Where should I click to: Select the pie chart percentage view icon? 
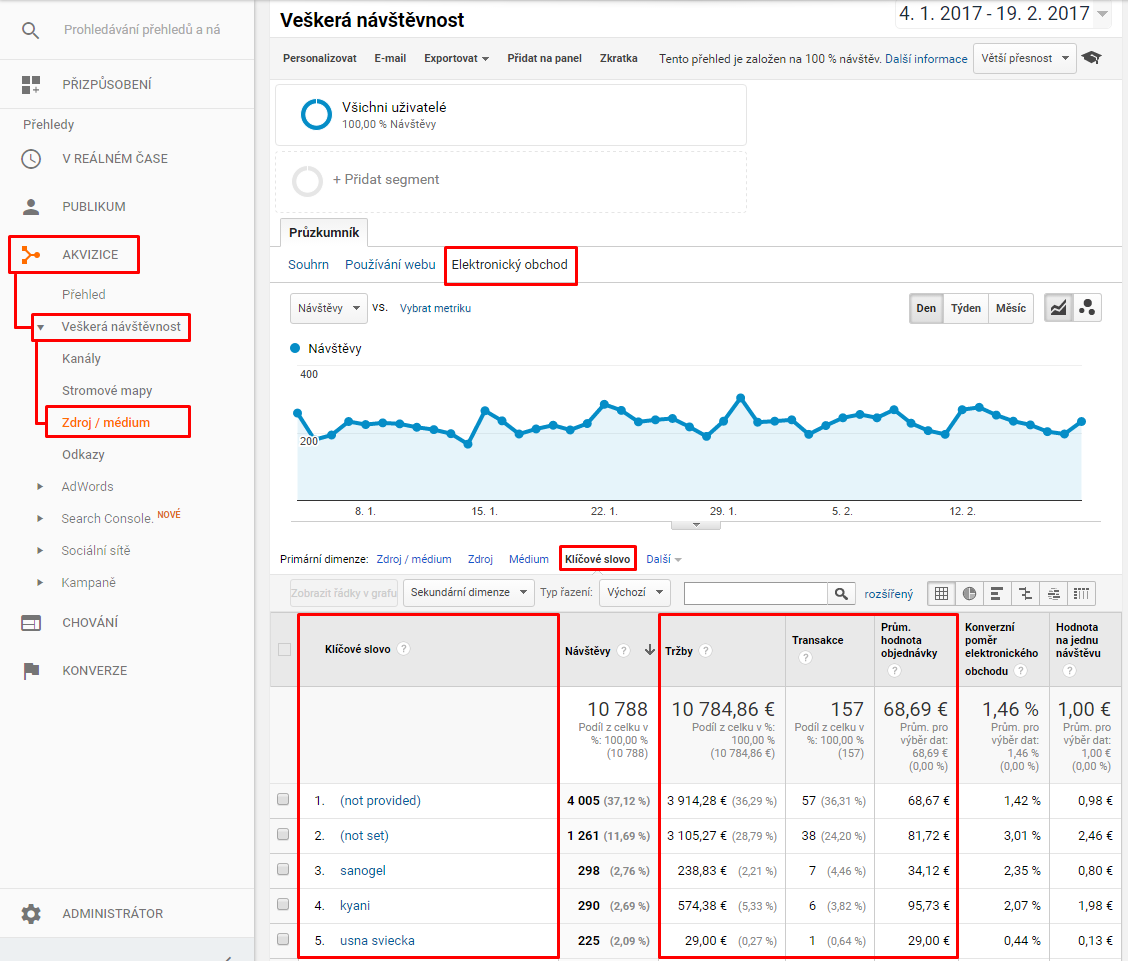pos(969,593)
